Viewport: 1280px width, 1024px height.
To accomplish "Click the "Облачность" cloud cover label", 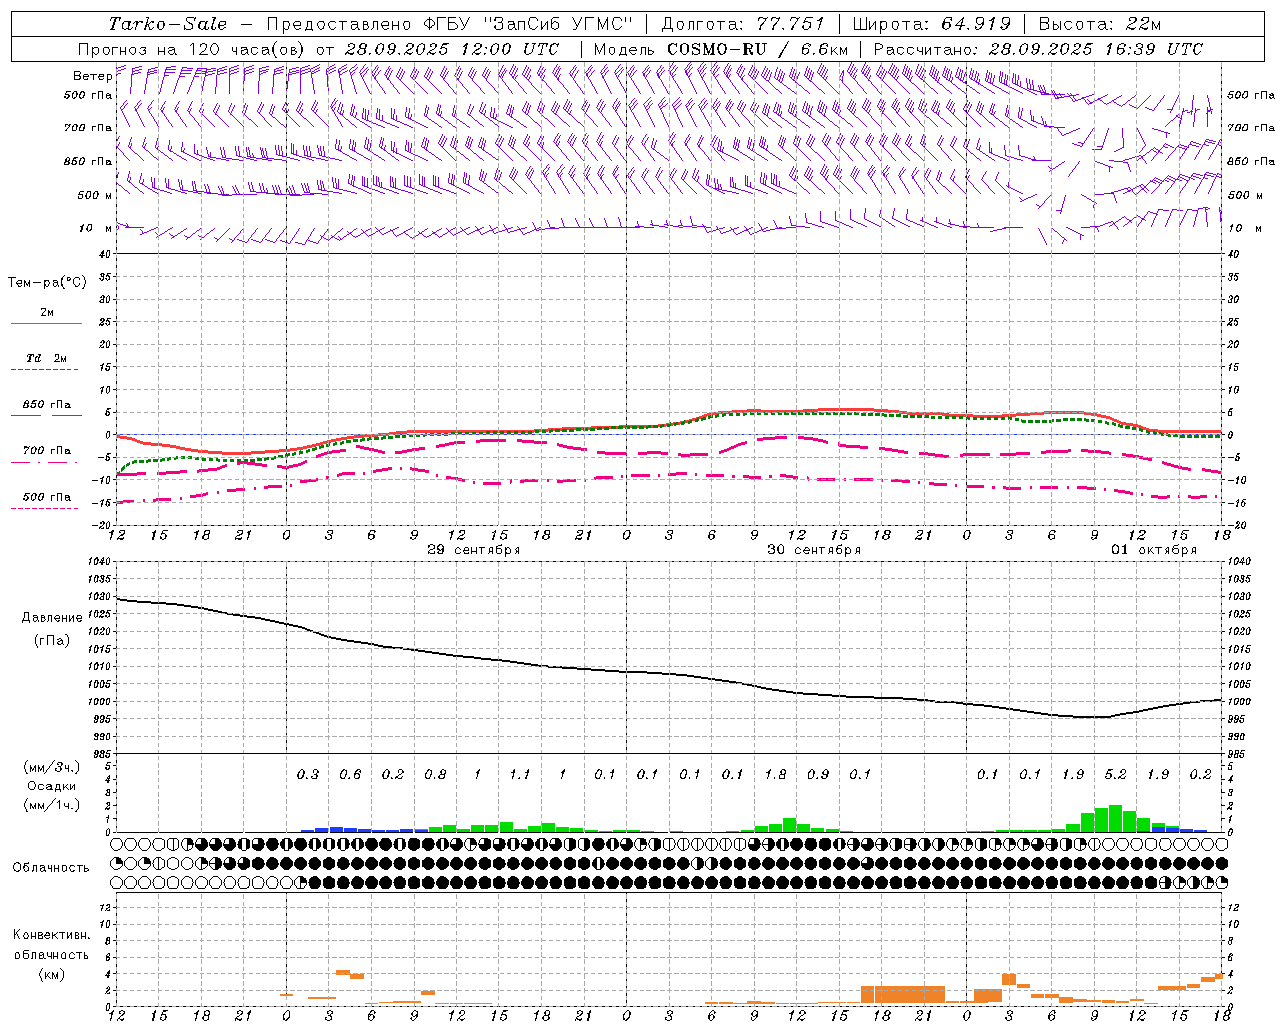I will click(x=51, y=868).
